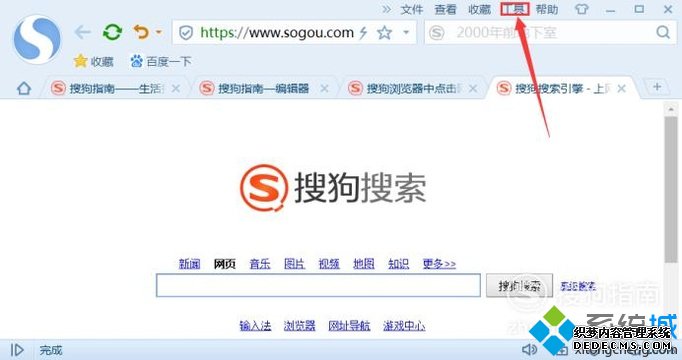Open the 新闻 search category
Screen dimensions: 682x360
click(190, 263)
